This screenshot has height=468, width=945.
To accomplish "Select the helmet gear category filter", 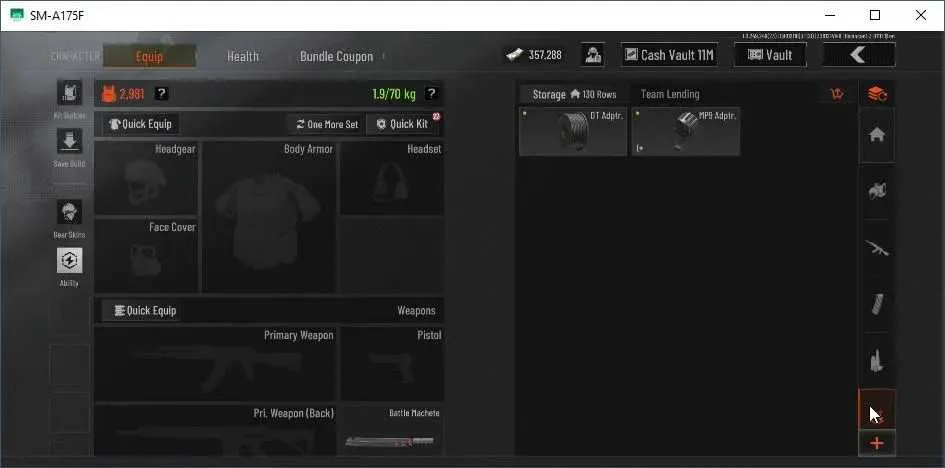I will coord(877,192).
